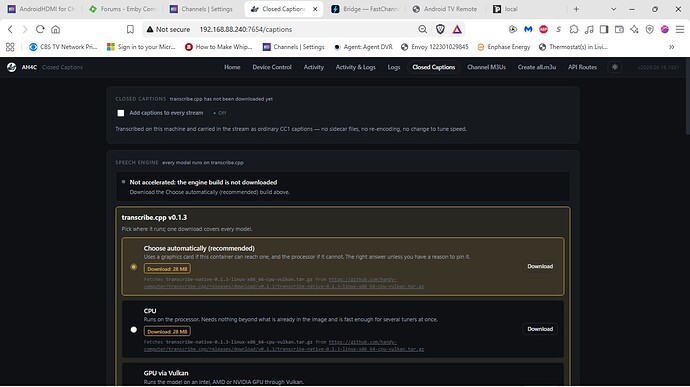Open the Agent: Agent DVR bookmark
Screen dimensions: 690x387
point(363,47)
